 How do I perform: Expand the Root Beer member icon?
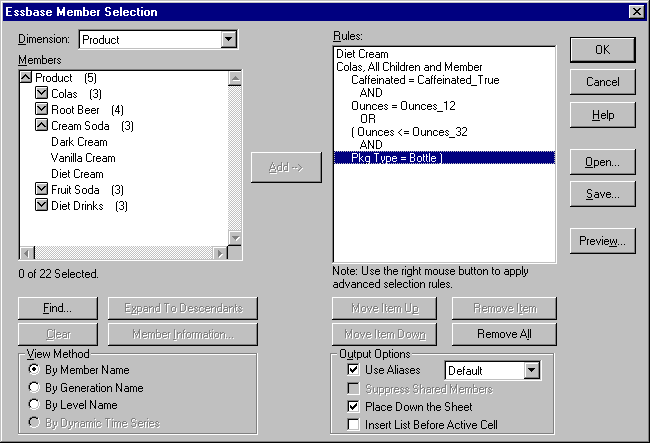click(42, 109)
